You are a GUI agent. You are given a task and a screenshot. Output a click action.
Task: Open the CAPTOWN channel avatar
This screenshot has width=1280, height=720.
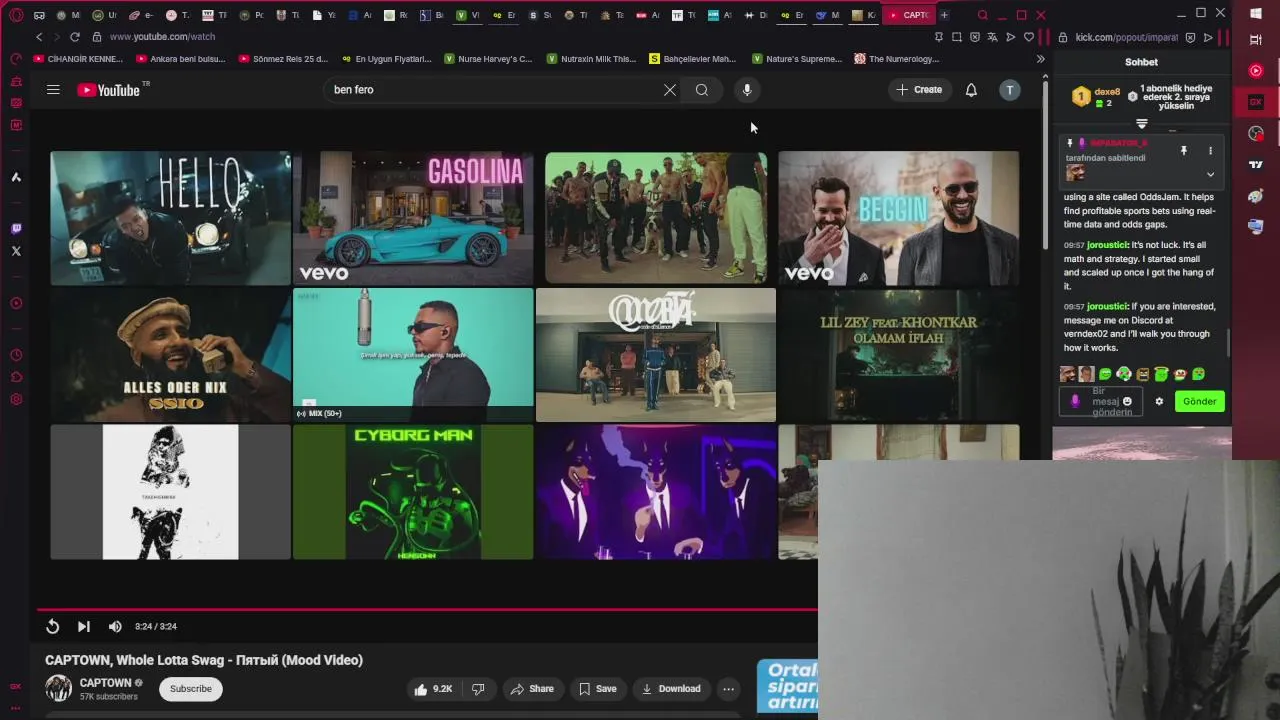point(59,689)
